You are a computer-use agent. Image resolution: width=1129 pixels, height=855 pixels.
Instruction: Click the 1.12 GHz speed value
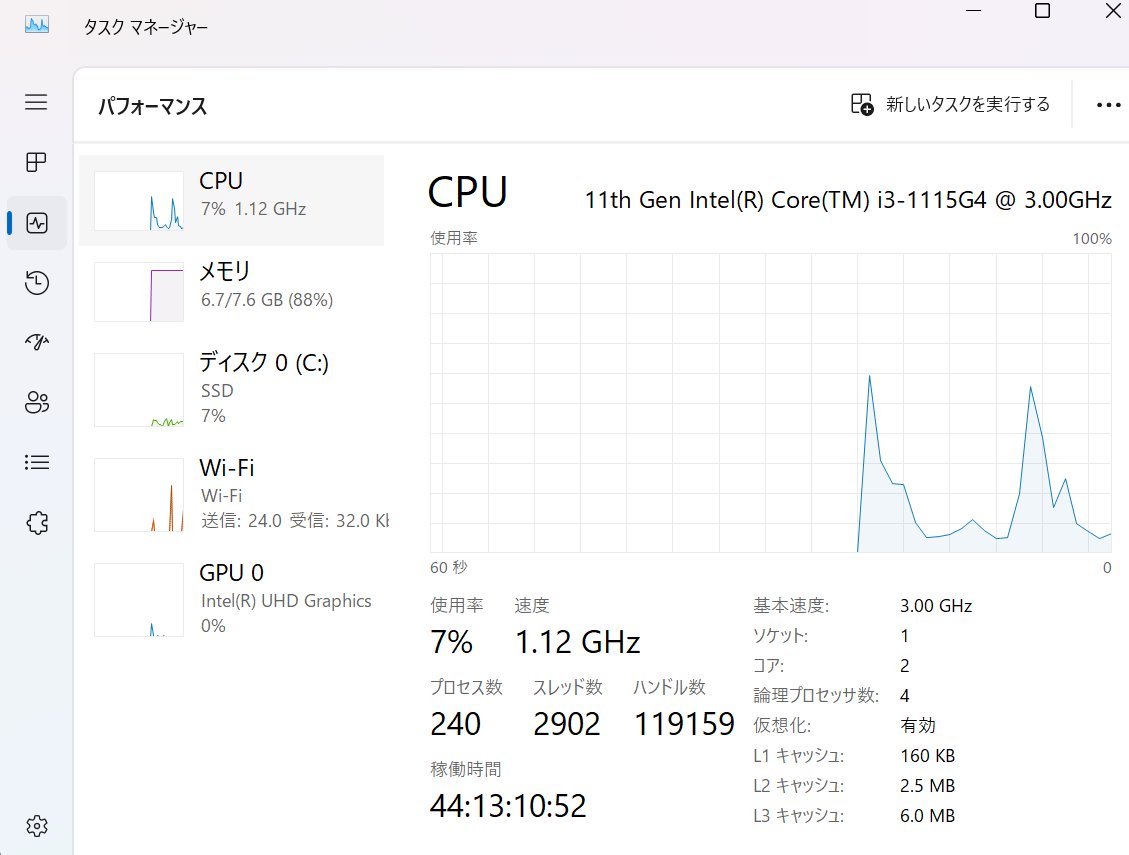tap(577, 642)
